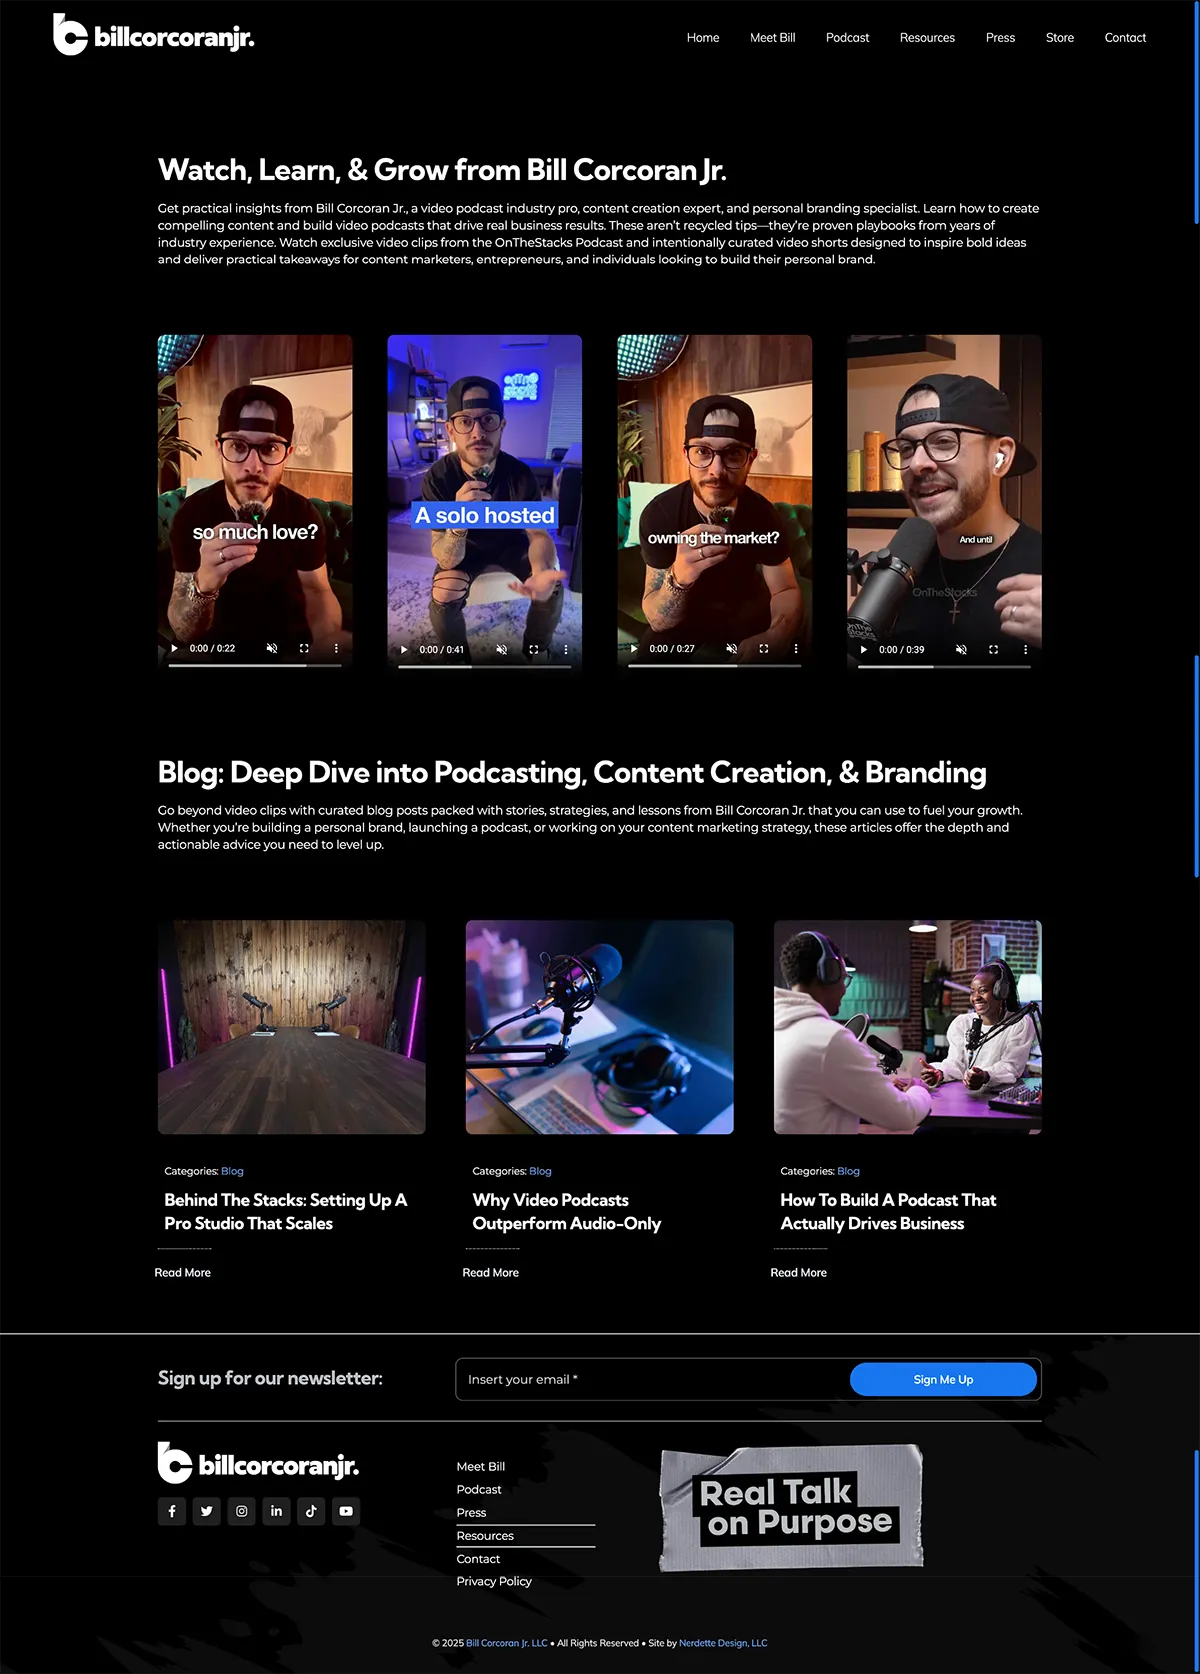
Task: Click the newsletter email input field
Action: pyautogui.click(x=650, y=1379)
